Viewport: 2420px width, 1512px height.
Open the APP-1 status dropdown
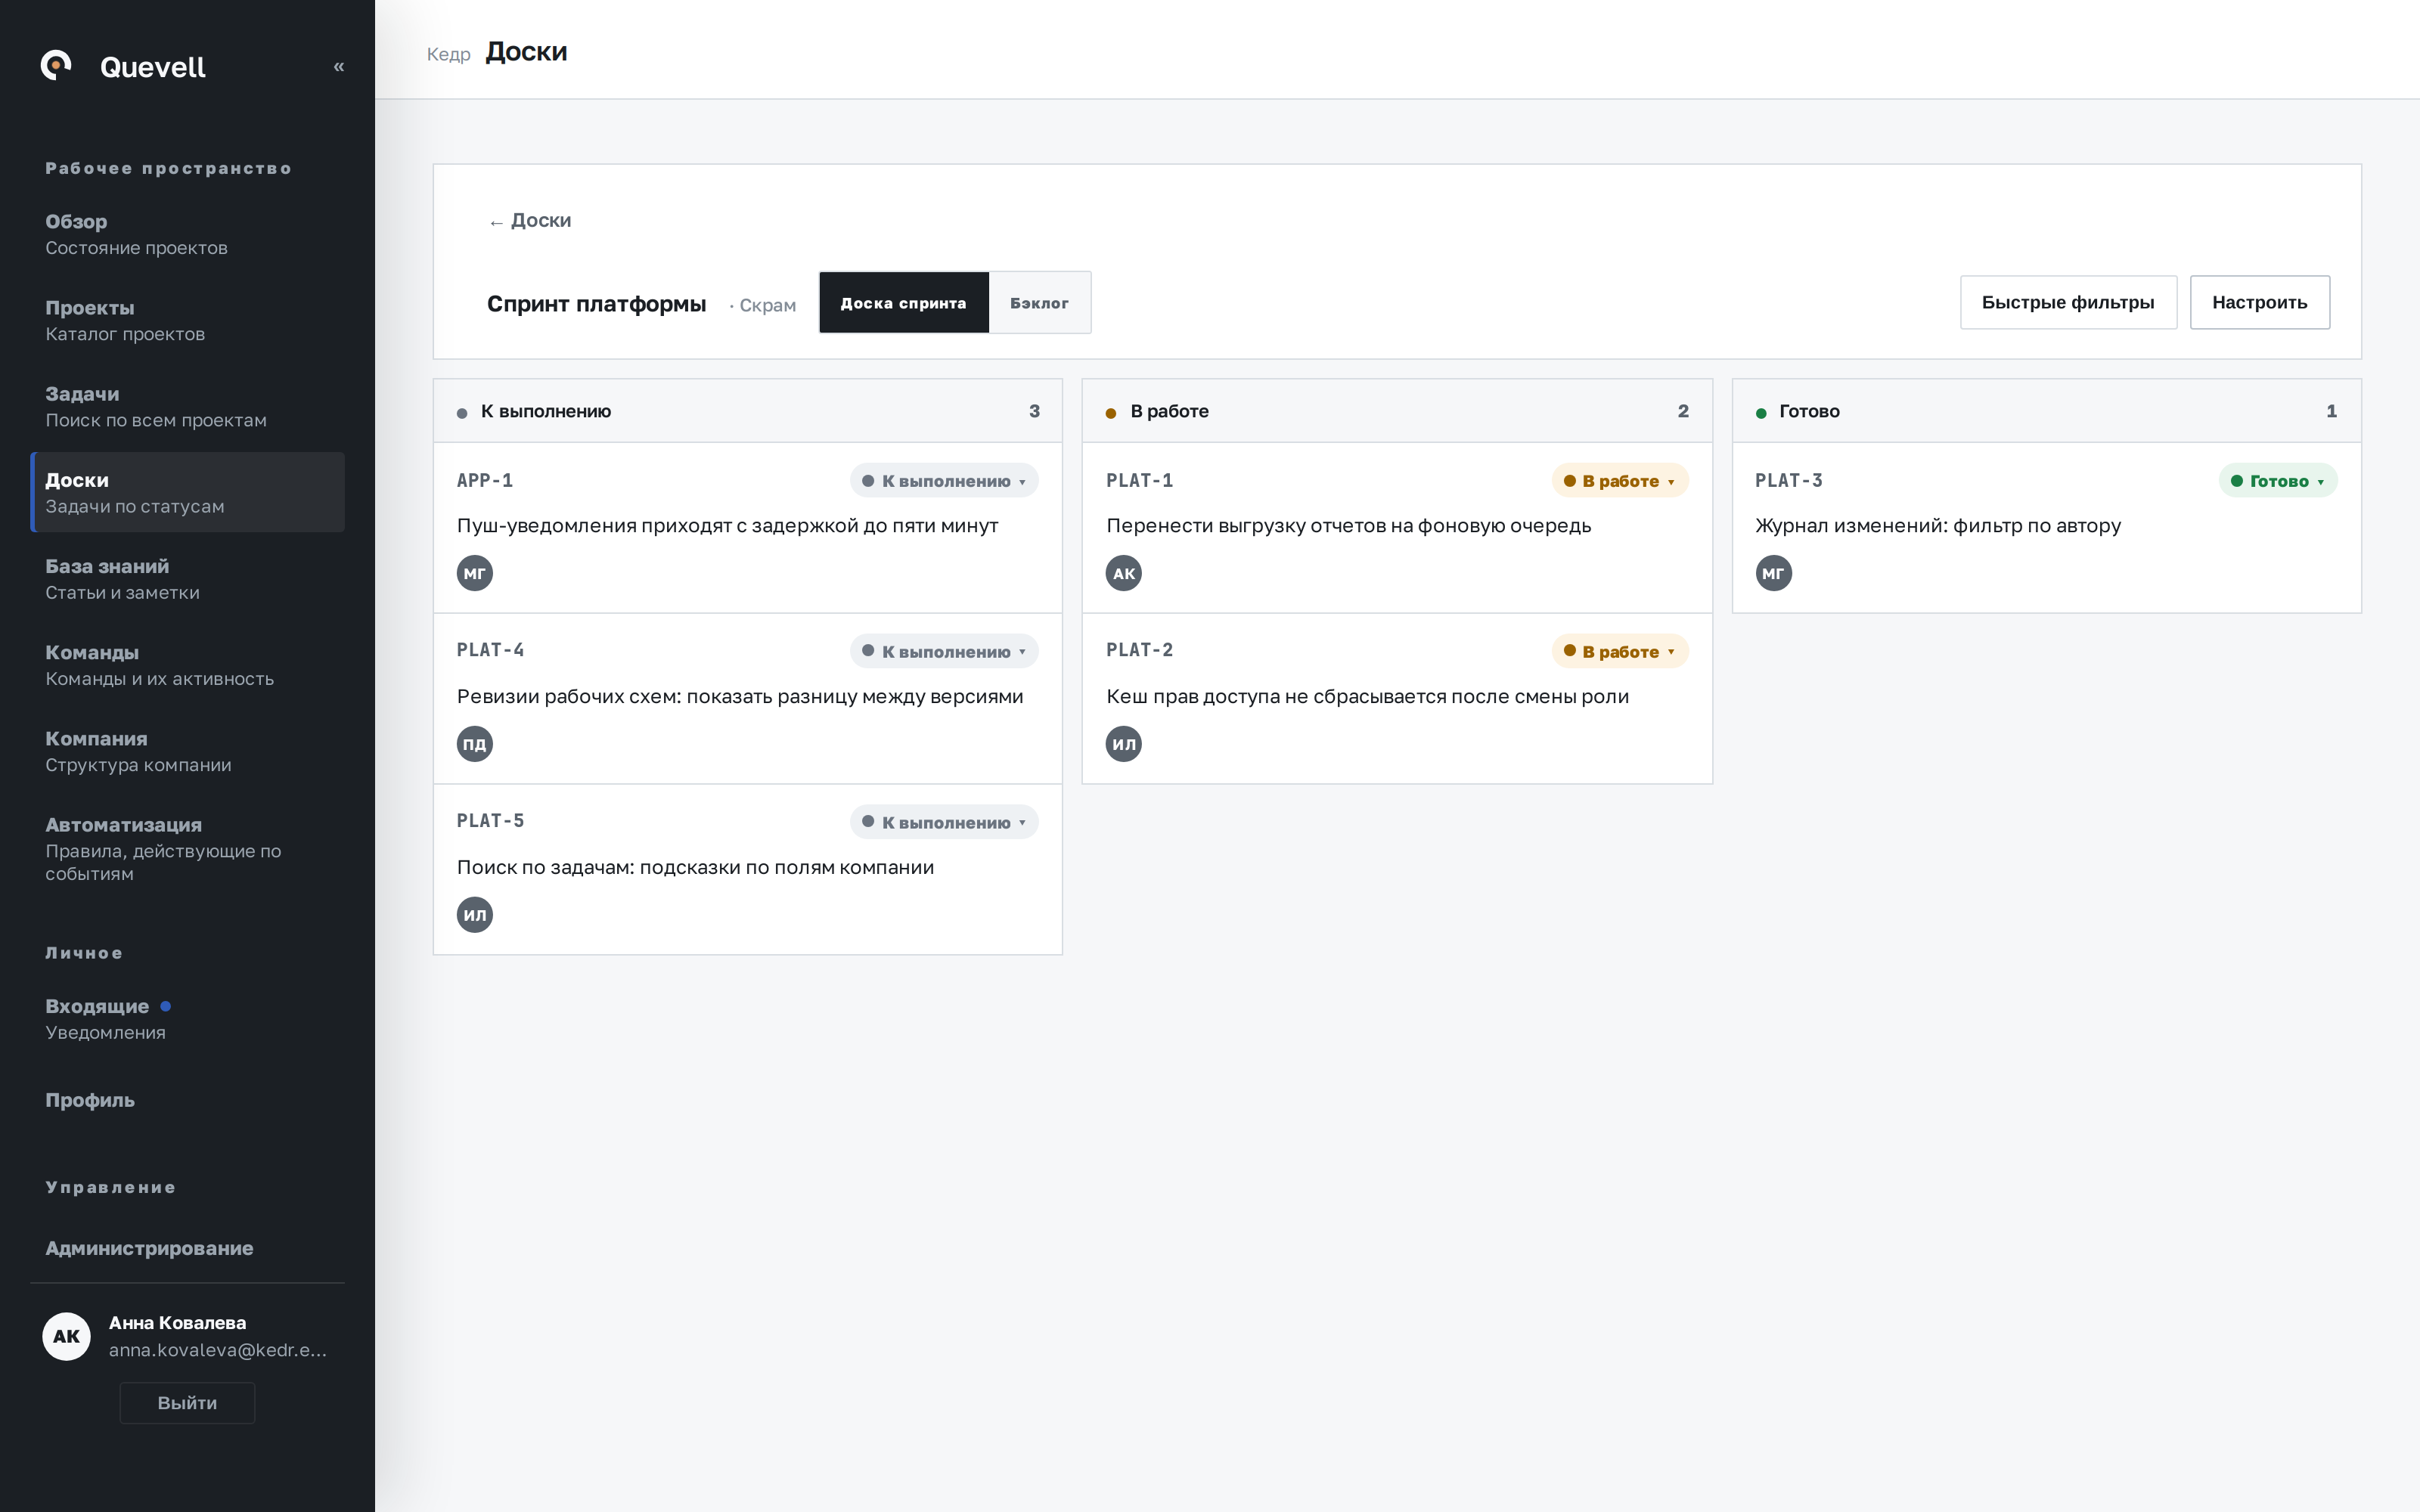tap(944, 481)
